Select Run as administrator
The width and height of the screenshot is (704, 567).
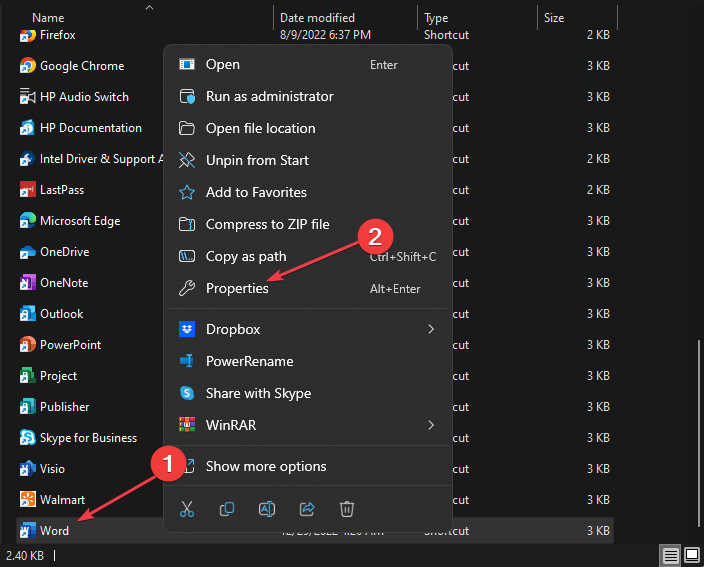(x=308, y=97)
